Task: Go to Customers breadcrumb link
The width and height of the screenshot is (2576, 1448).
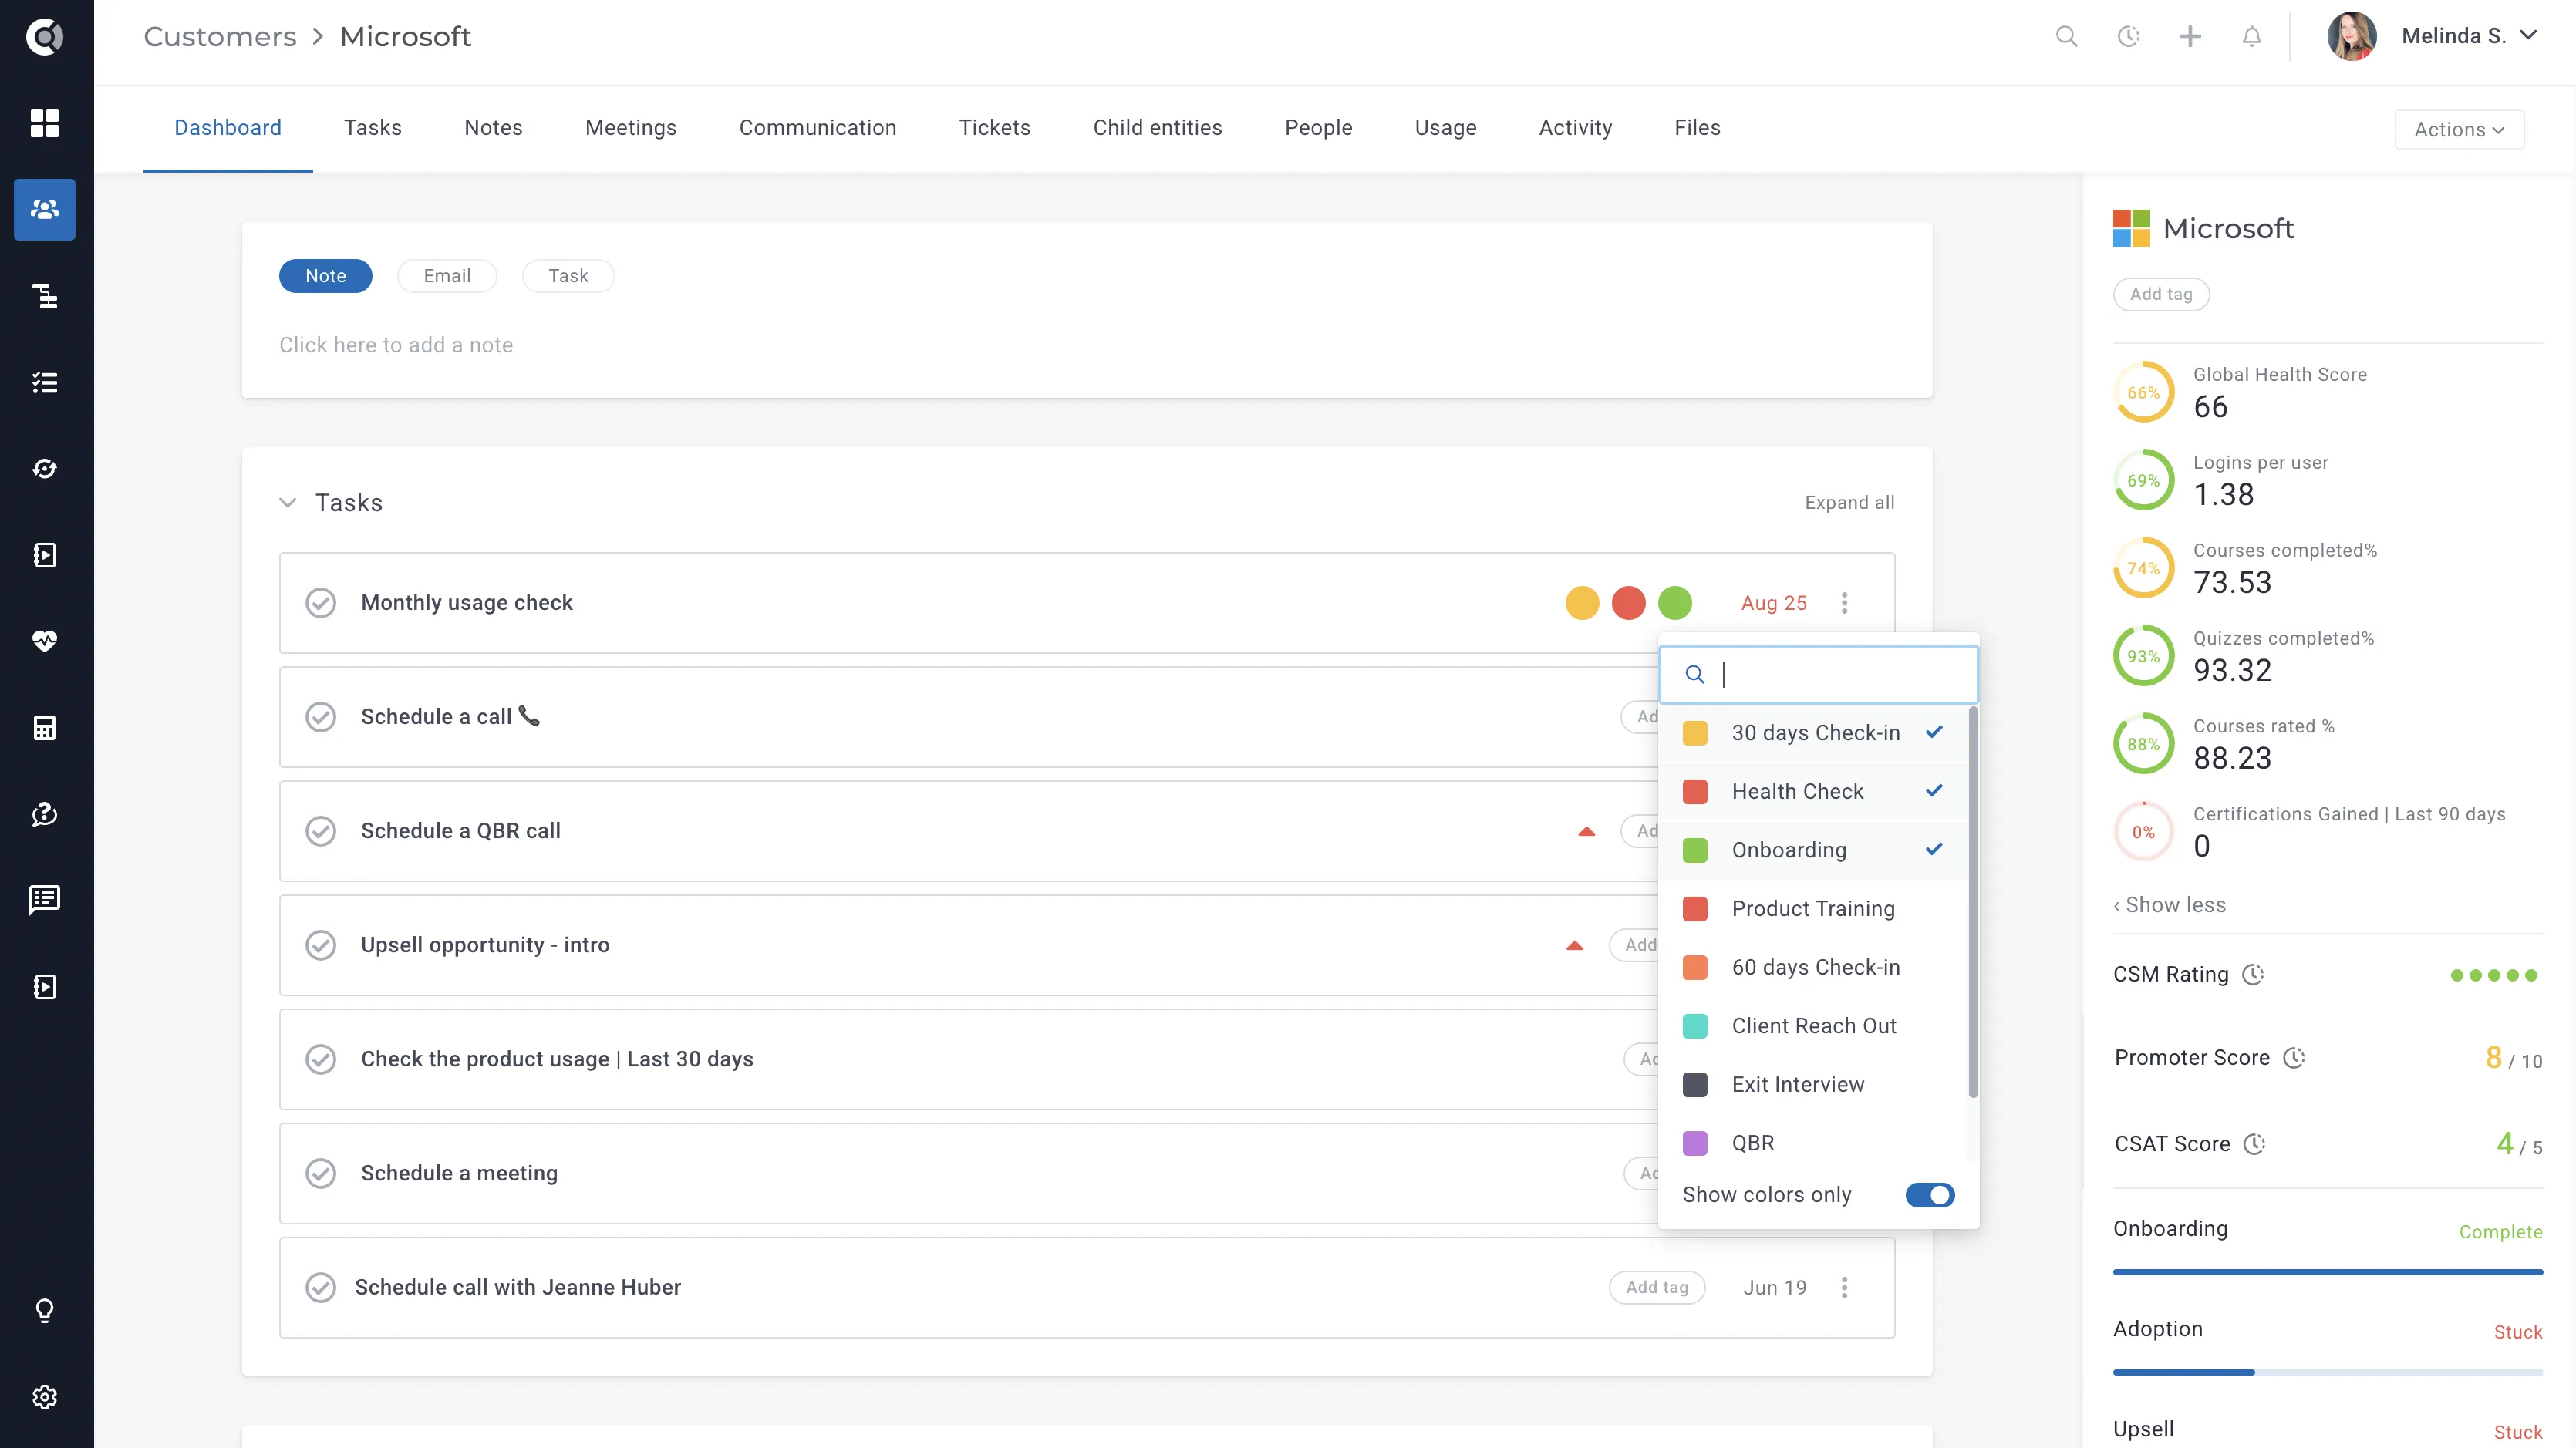Action: coord(220,37)
